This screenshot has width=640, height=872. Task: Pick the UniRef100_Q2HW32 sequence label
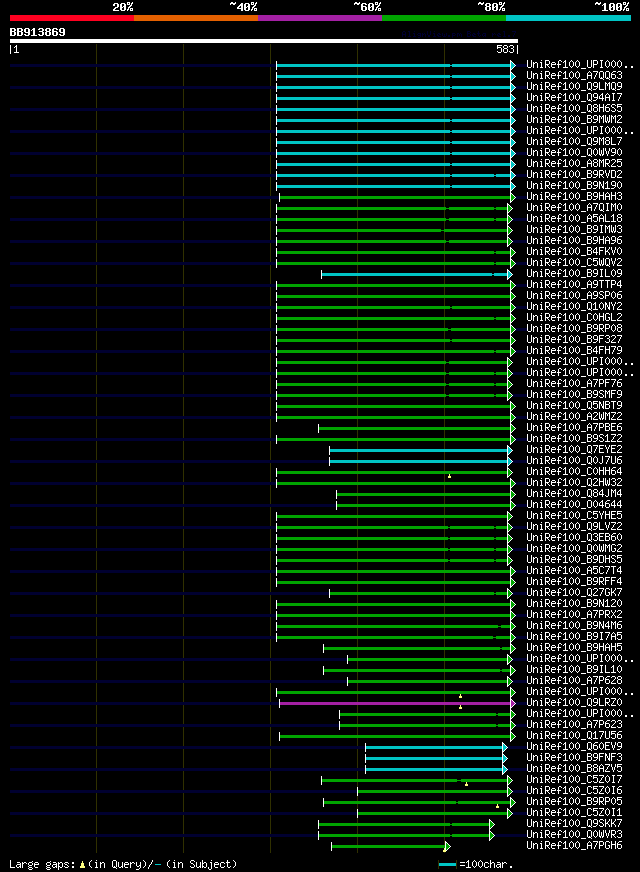[574, 483]
